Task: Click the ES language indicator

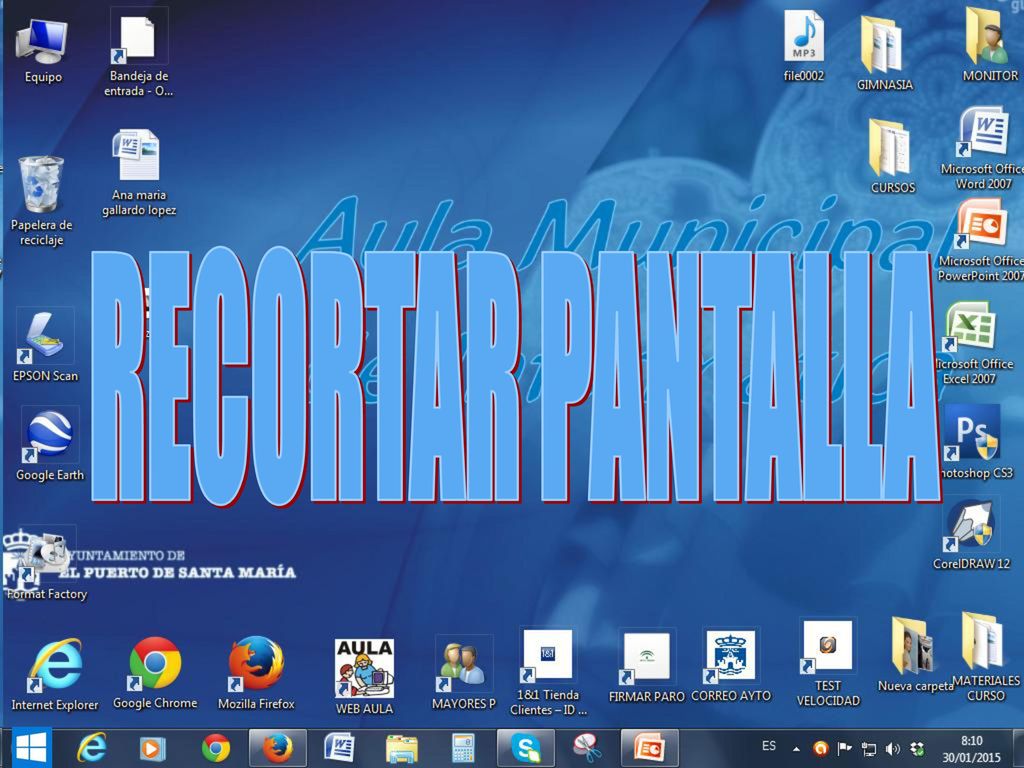Action: coord(769,746)
